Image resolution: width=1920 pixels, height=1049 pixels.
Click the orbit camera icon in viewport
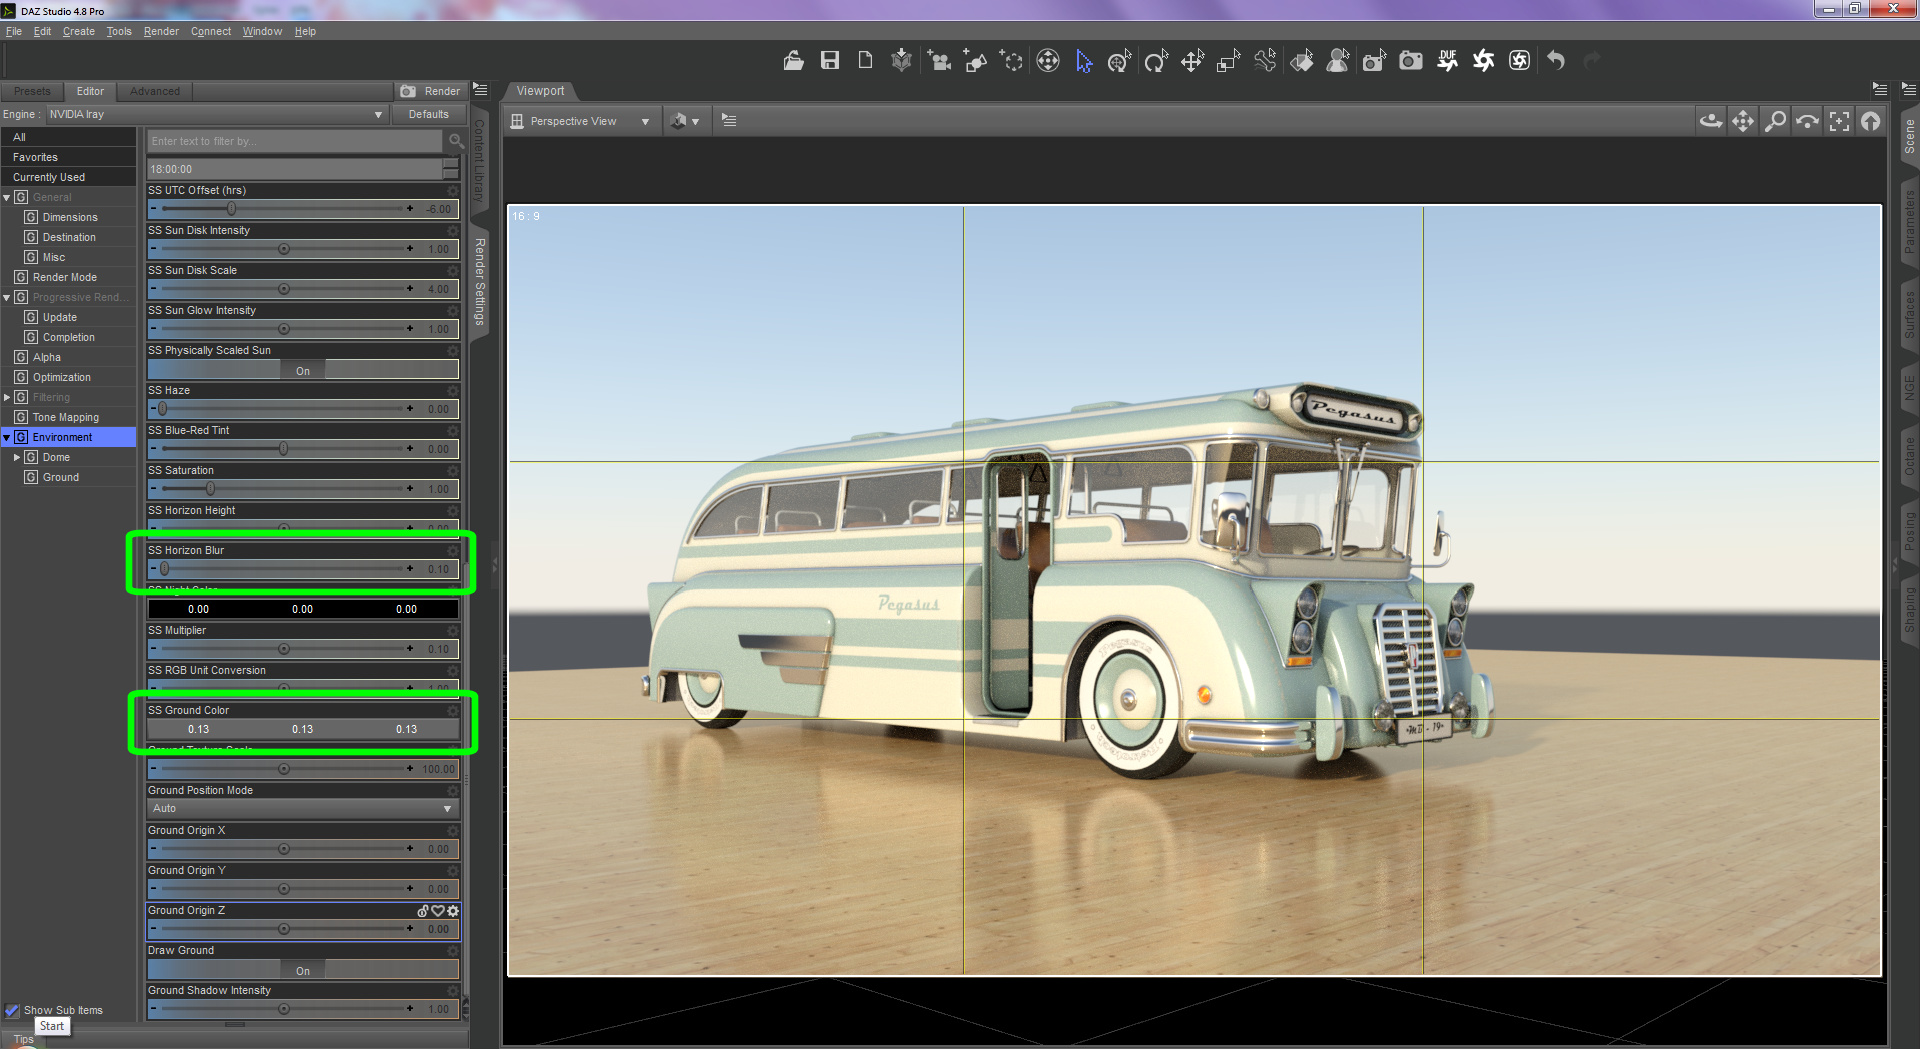pyautogui.click(x=1710, y=121)
